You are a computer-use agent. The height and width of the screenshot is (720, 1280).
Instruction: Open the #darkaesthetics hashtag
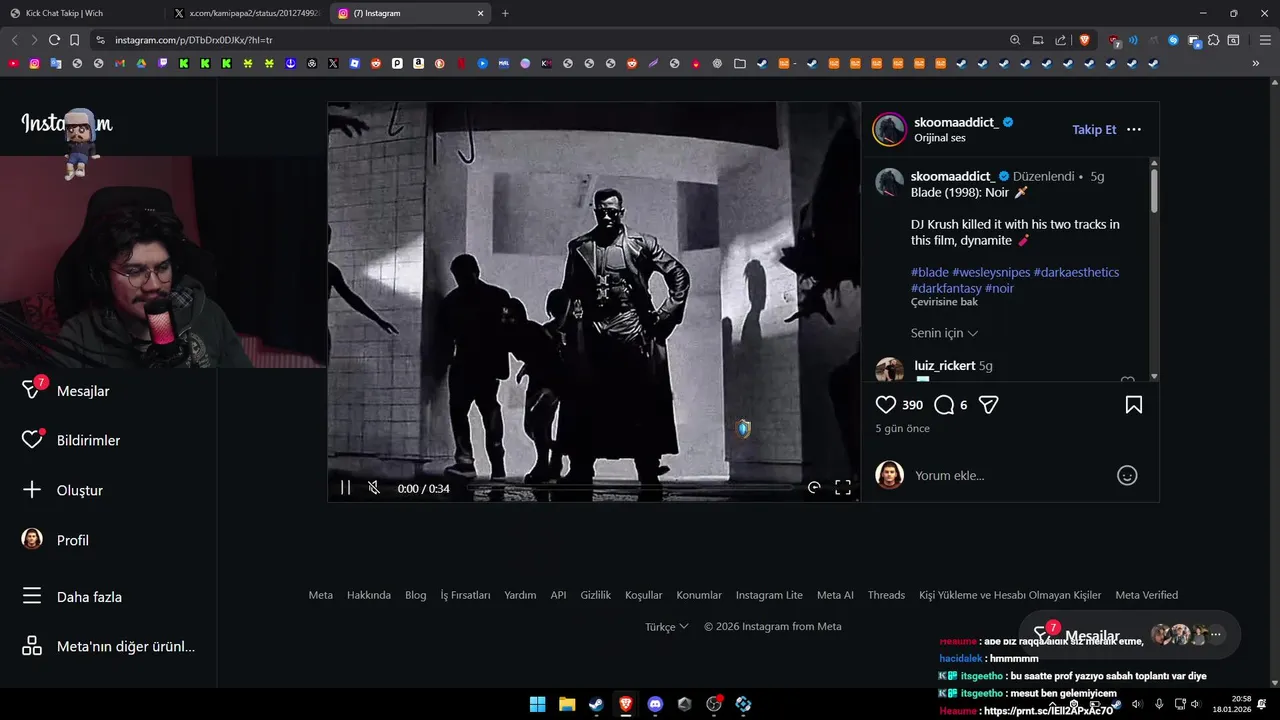pos(1076,272)
